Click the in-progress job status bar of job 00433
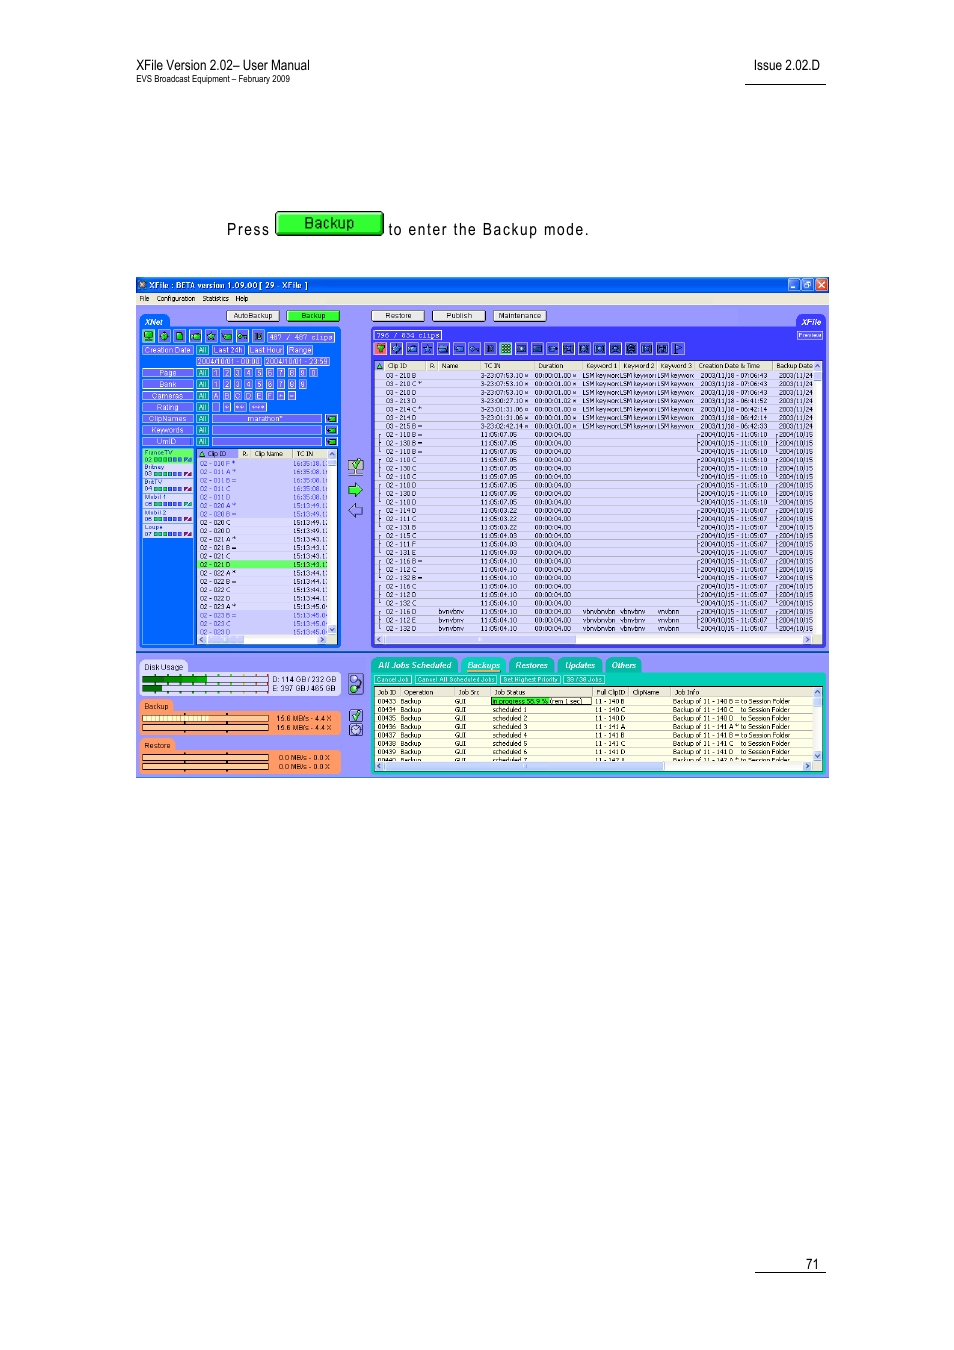Image resolution: width=954 pixels, height=1350 pixels. (540, 701)
